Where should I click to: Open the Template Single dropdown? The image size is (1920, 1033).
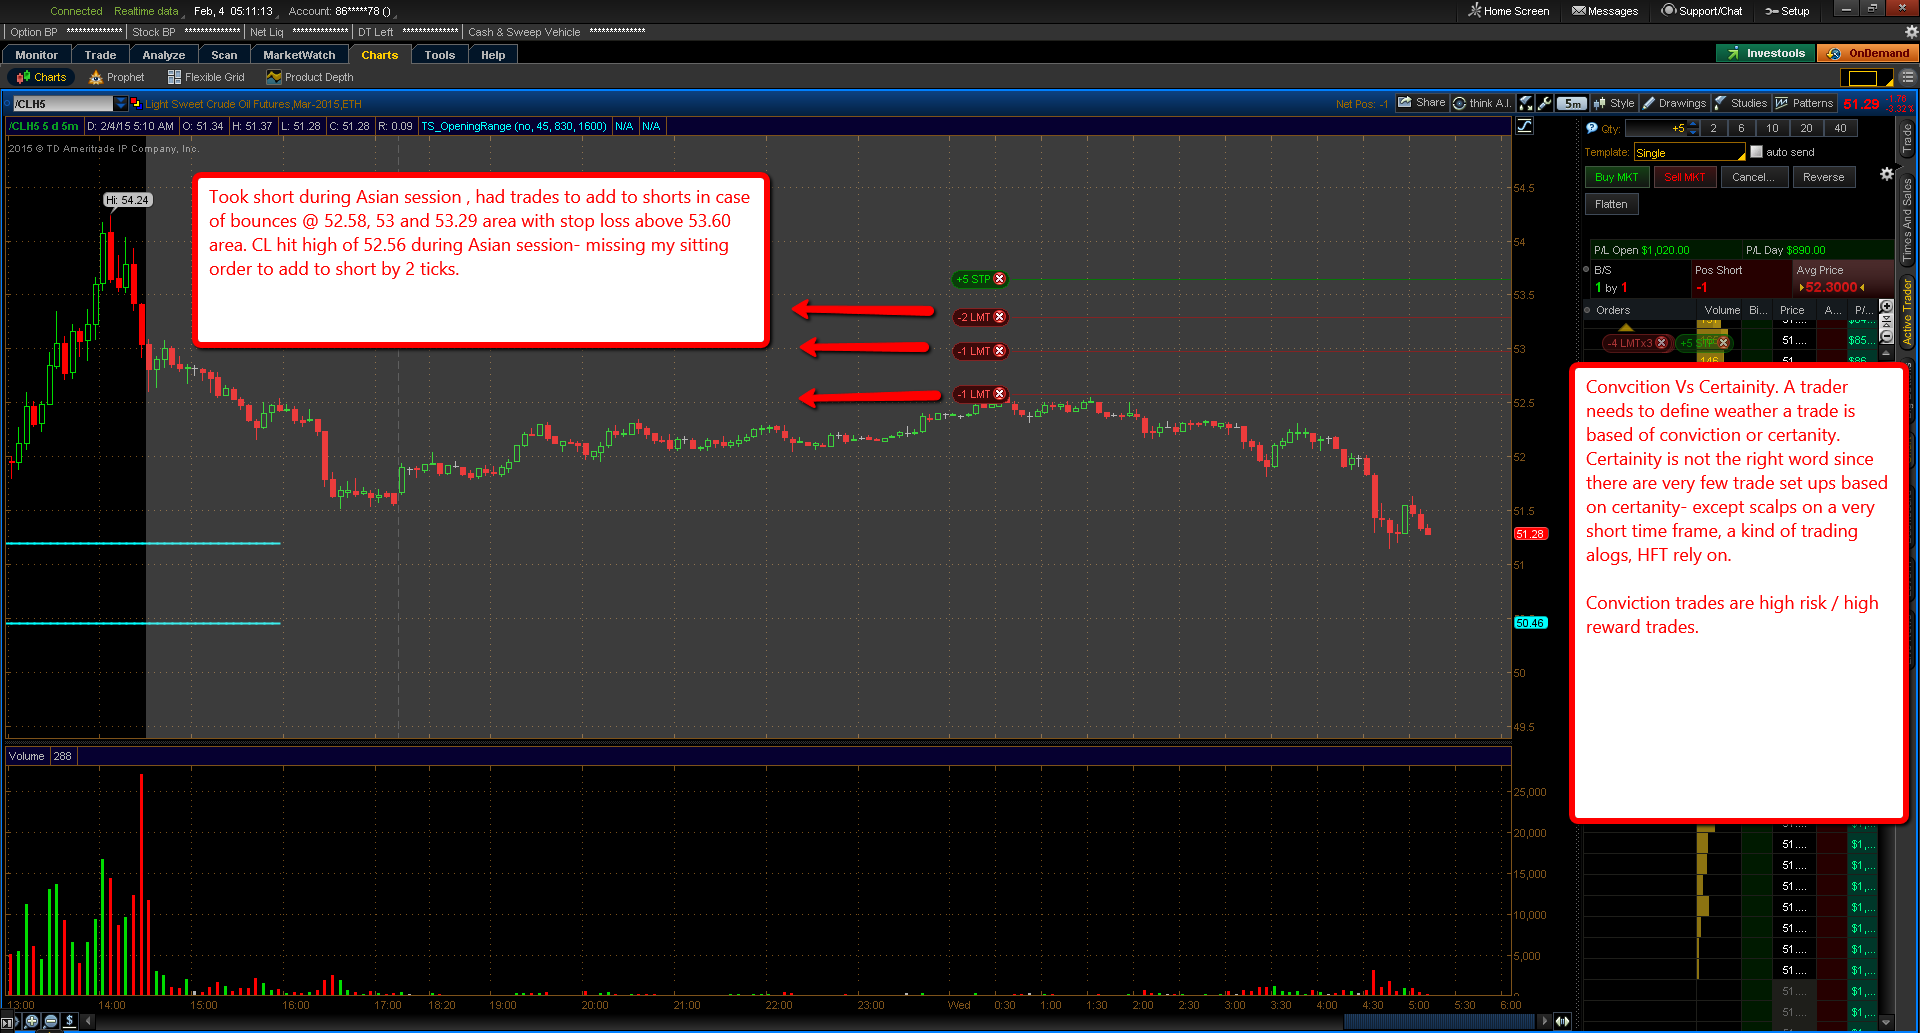tap(1689, 152)
